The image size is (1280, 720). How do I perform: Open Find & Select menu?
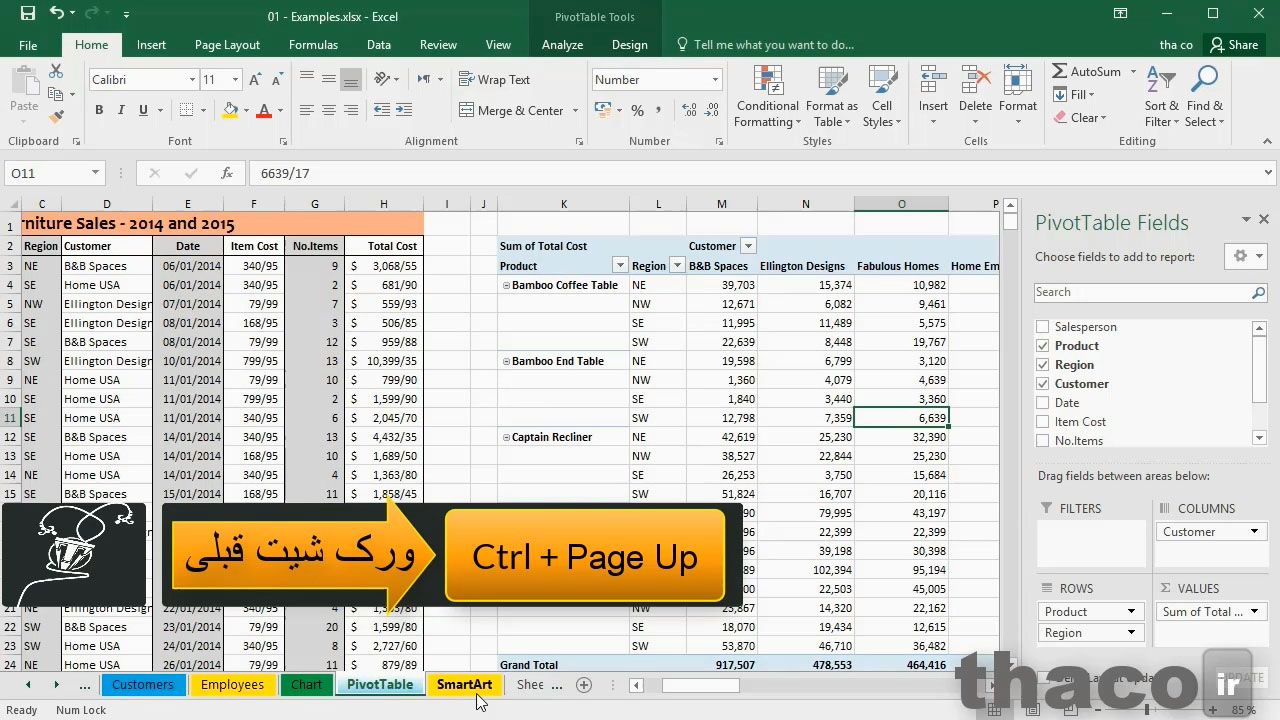(x=1204, y=97)
